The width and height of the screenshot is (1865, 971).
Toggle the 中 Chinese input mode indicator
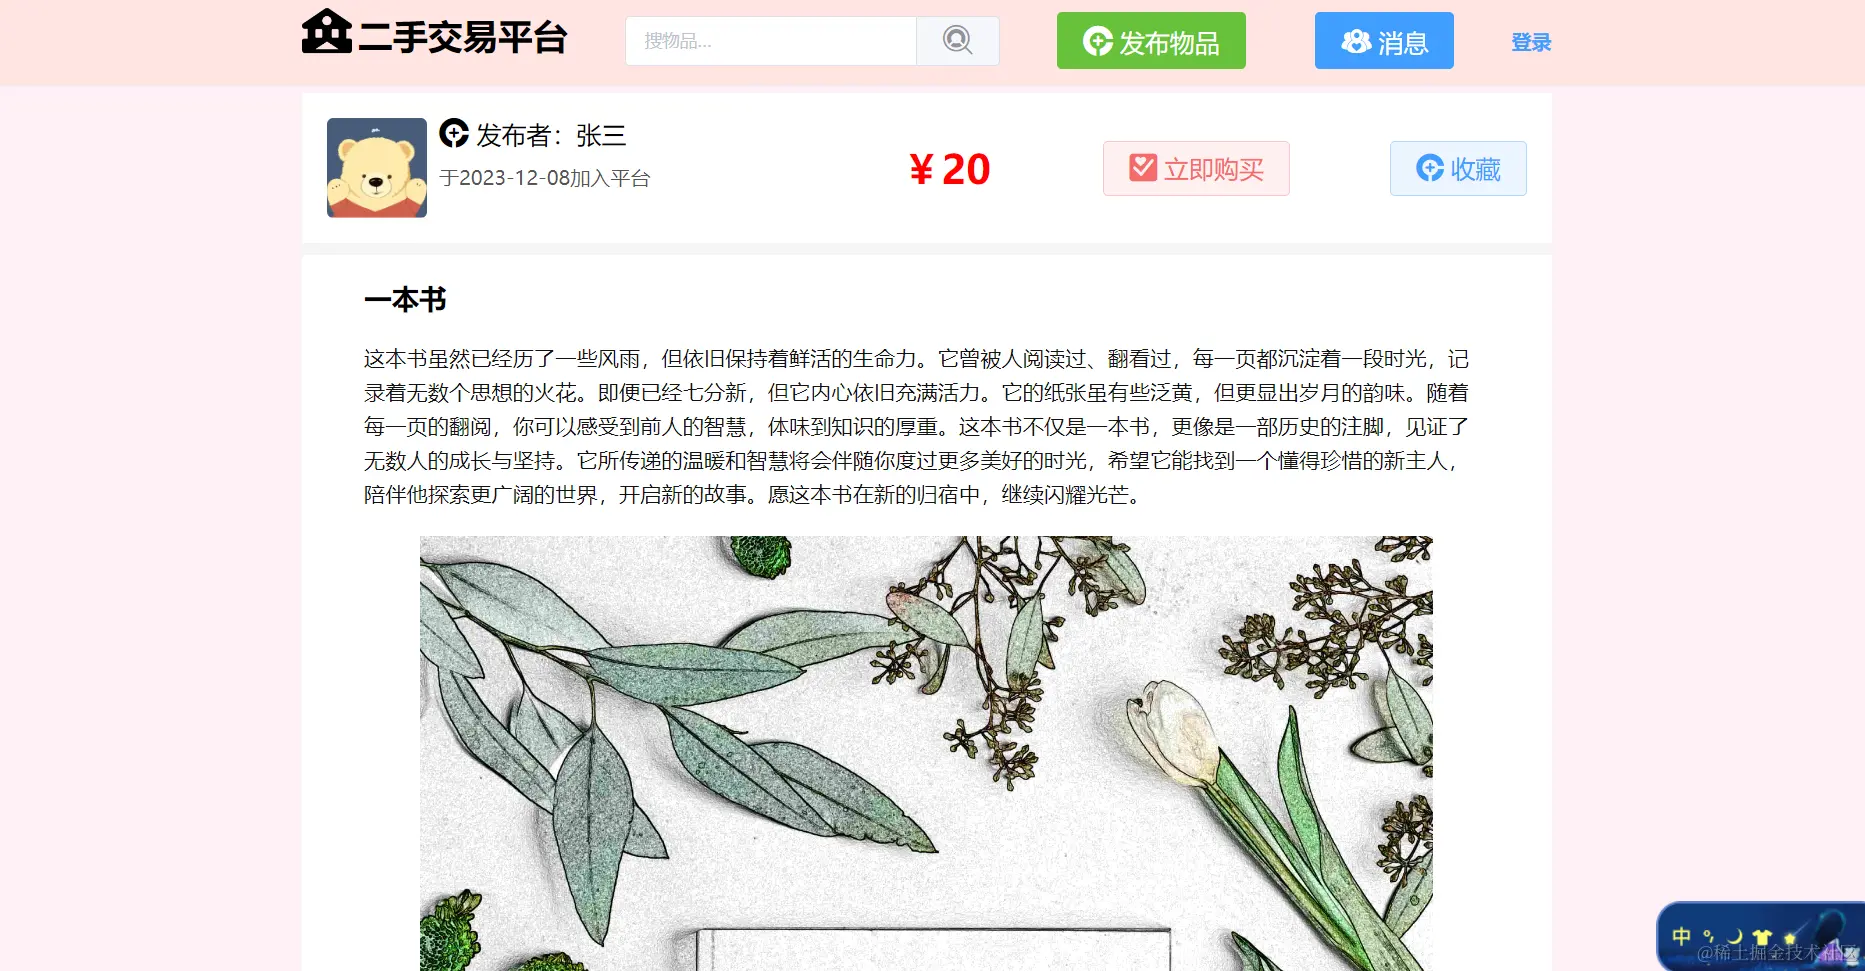point(1681,936)
